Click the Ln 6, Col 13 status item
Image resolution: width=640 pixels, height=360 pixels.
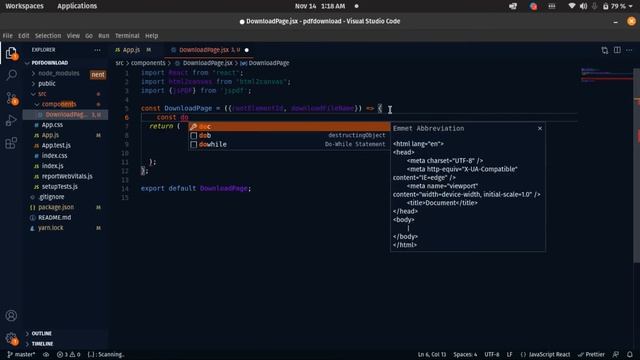point(431,354)
